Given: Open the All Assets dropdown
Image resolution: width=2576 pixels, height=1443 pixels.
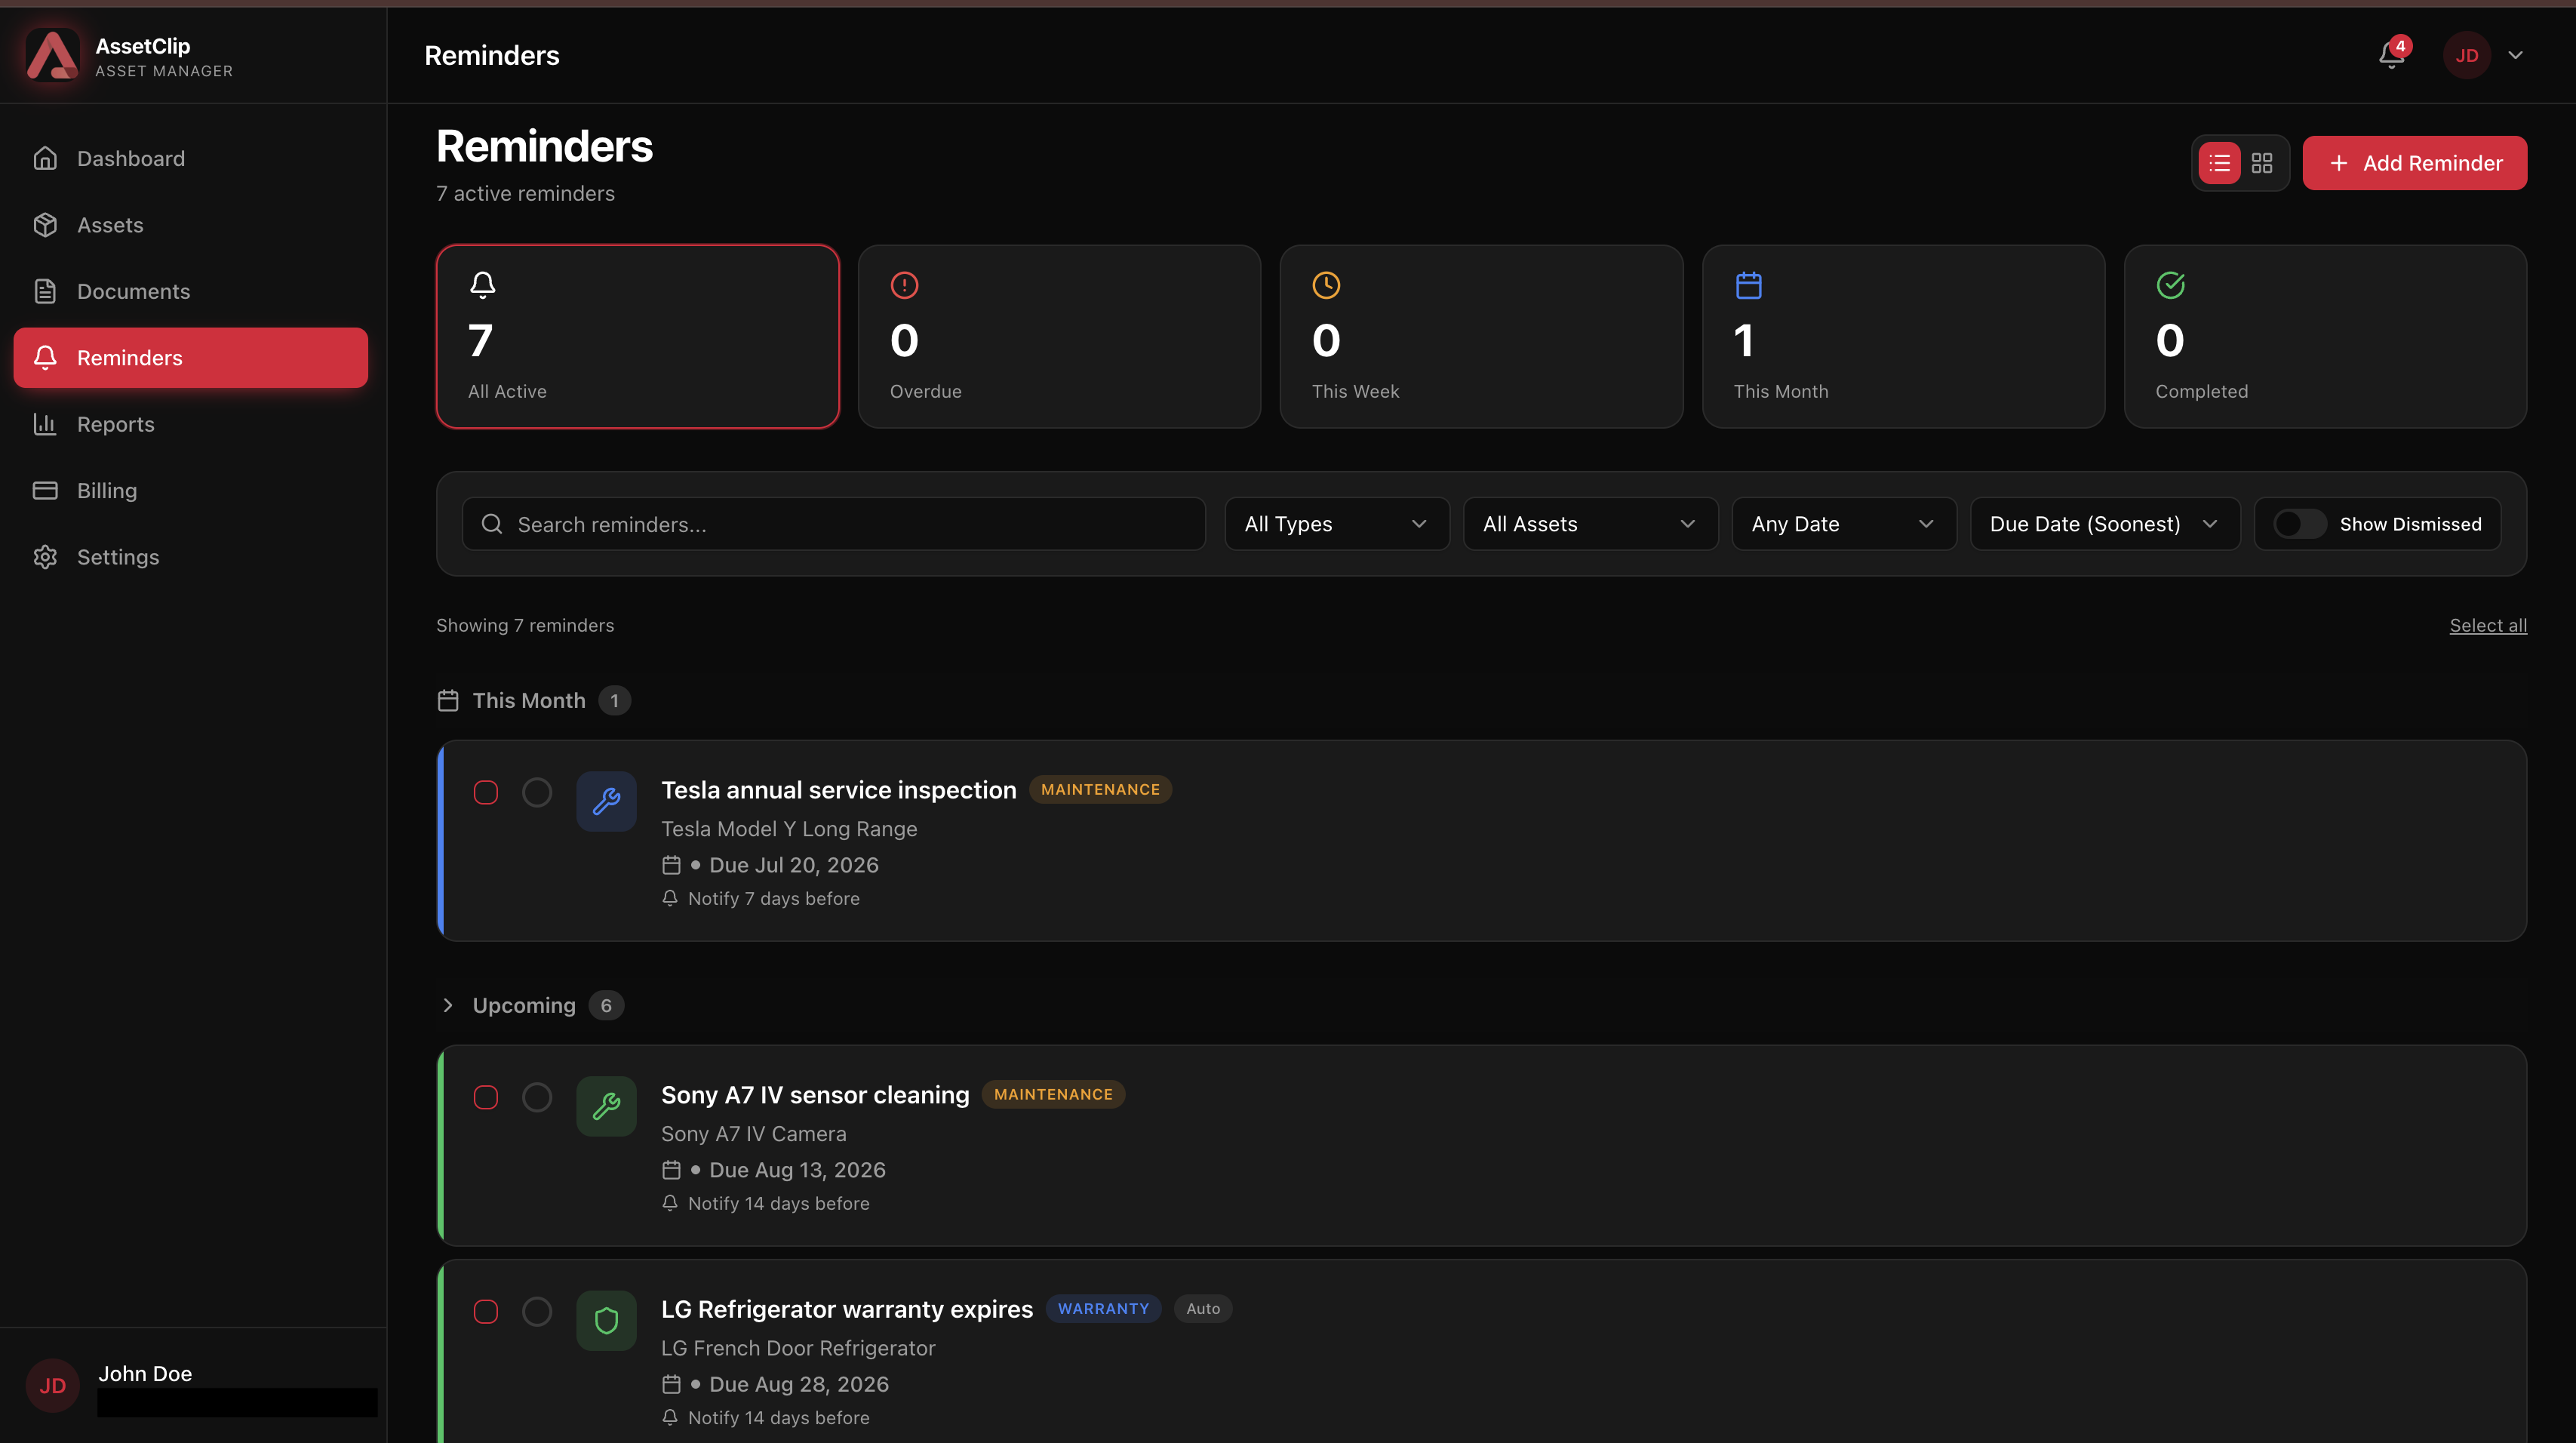Looking at the screenshot, I should pos(1590,524).
